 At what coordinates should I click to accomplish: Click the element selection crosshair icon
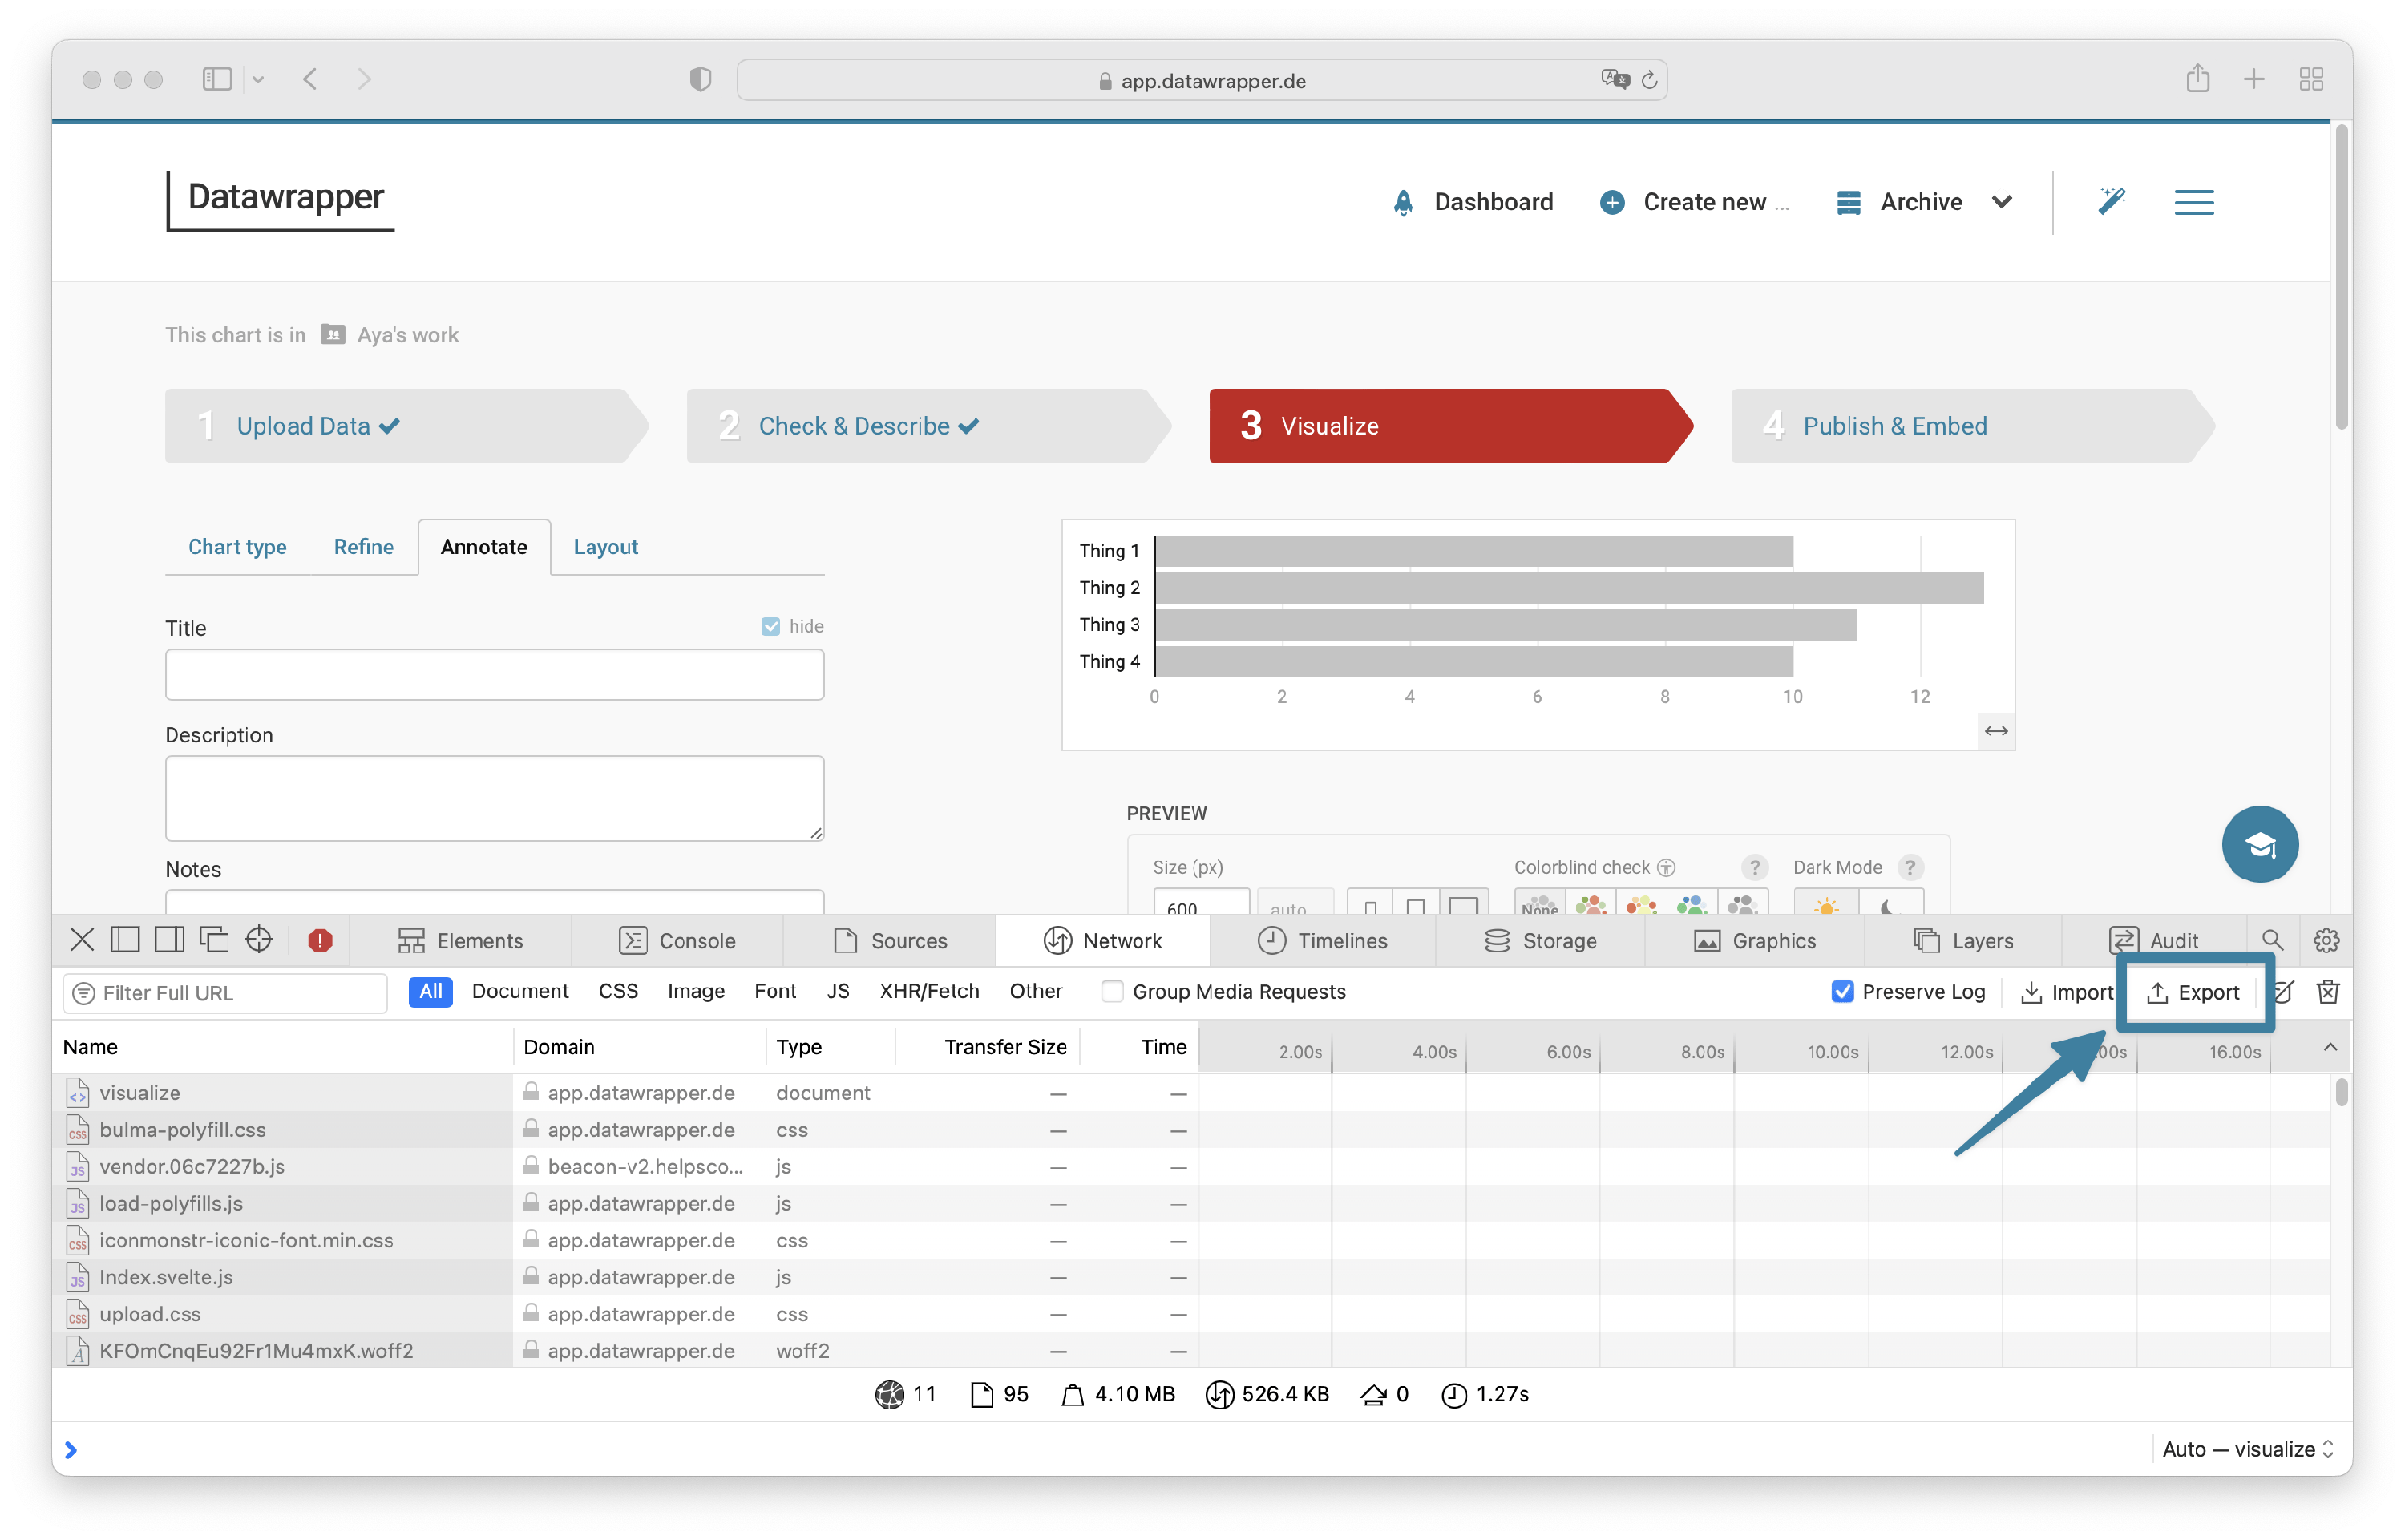pyautogui.click(x=259, y=940)
